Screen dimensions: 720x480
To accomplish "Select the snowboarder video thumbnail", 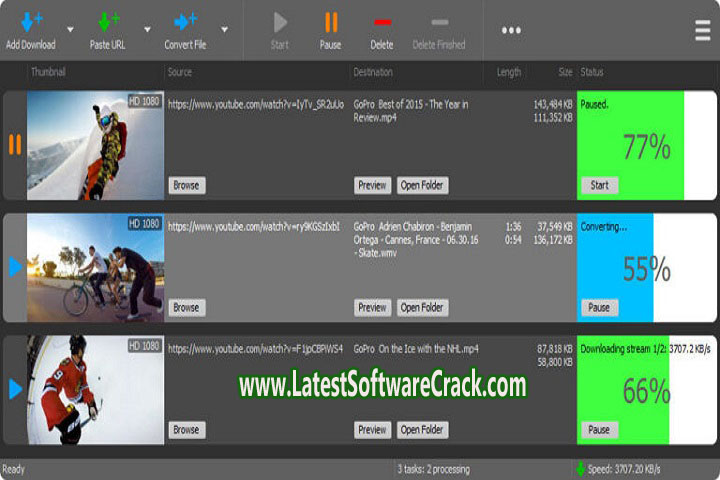I will point(95,146).
